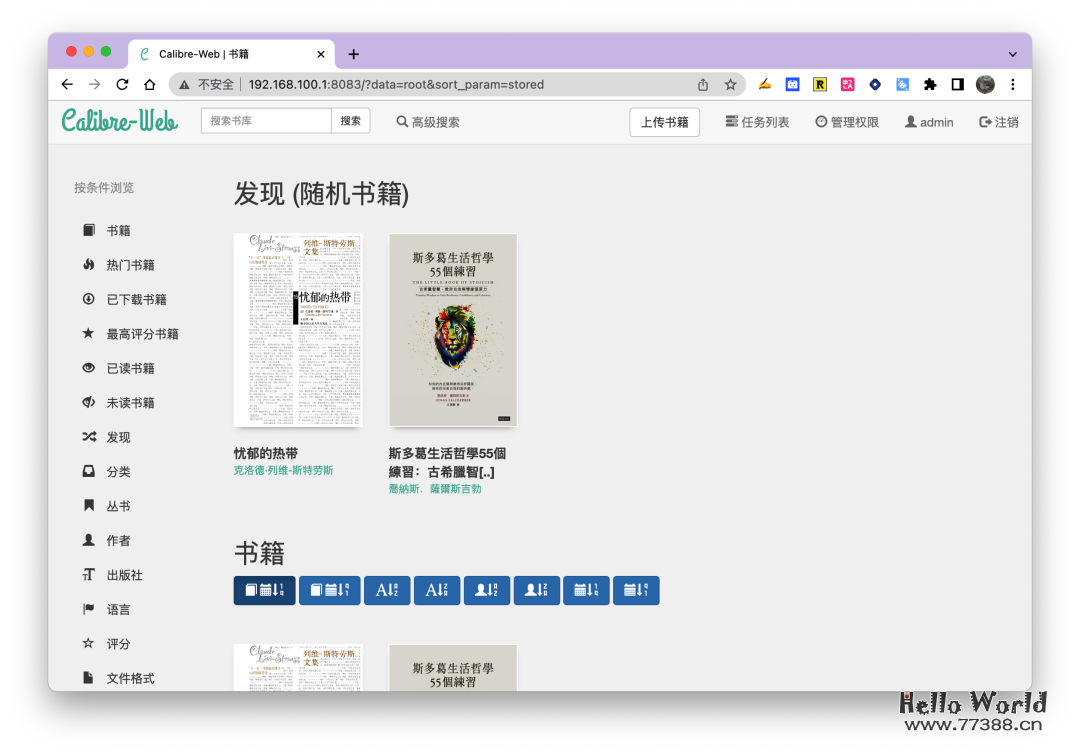Screen dimensions: 1080x755
Task: Click the 搜索 search button
Action: [351, 121]
